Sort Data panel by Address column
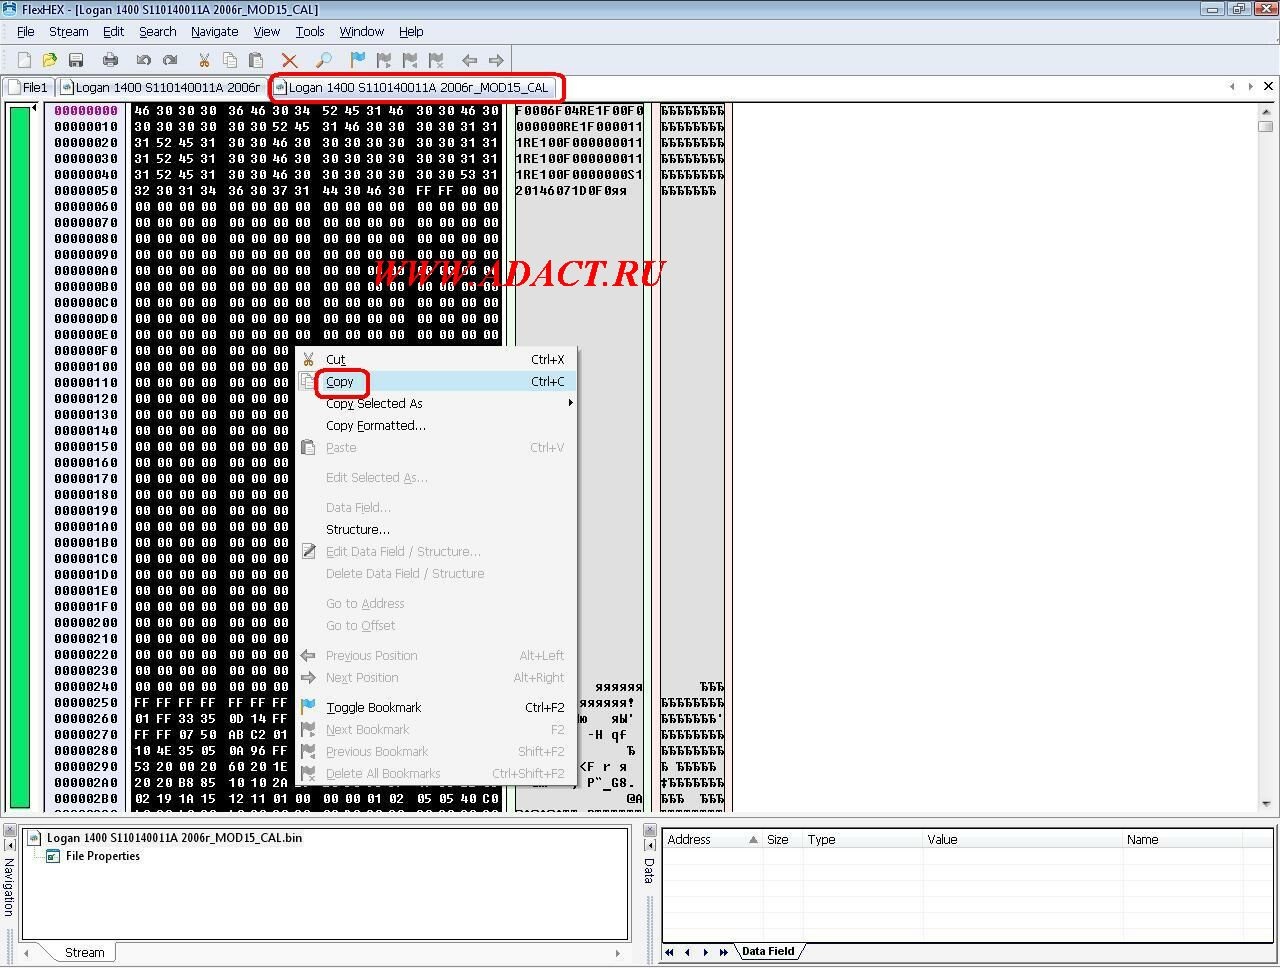Image resolution: width=1280 pixels, height=968 pixels. click(712, 840)
